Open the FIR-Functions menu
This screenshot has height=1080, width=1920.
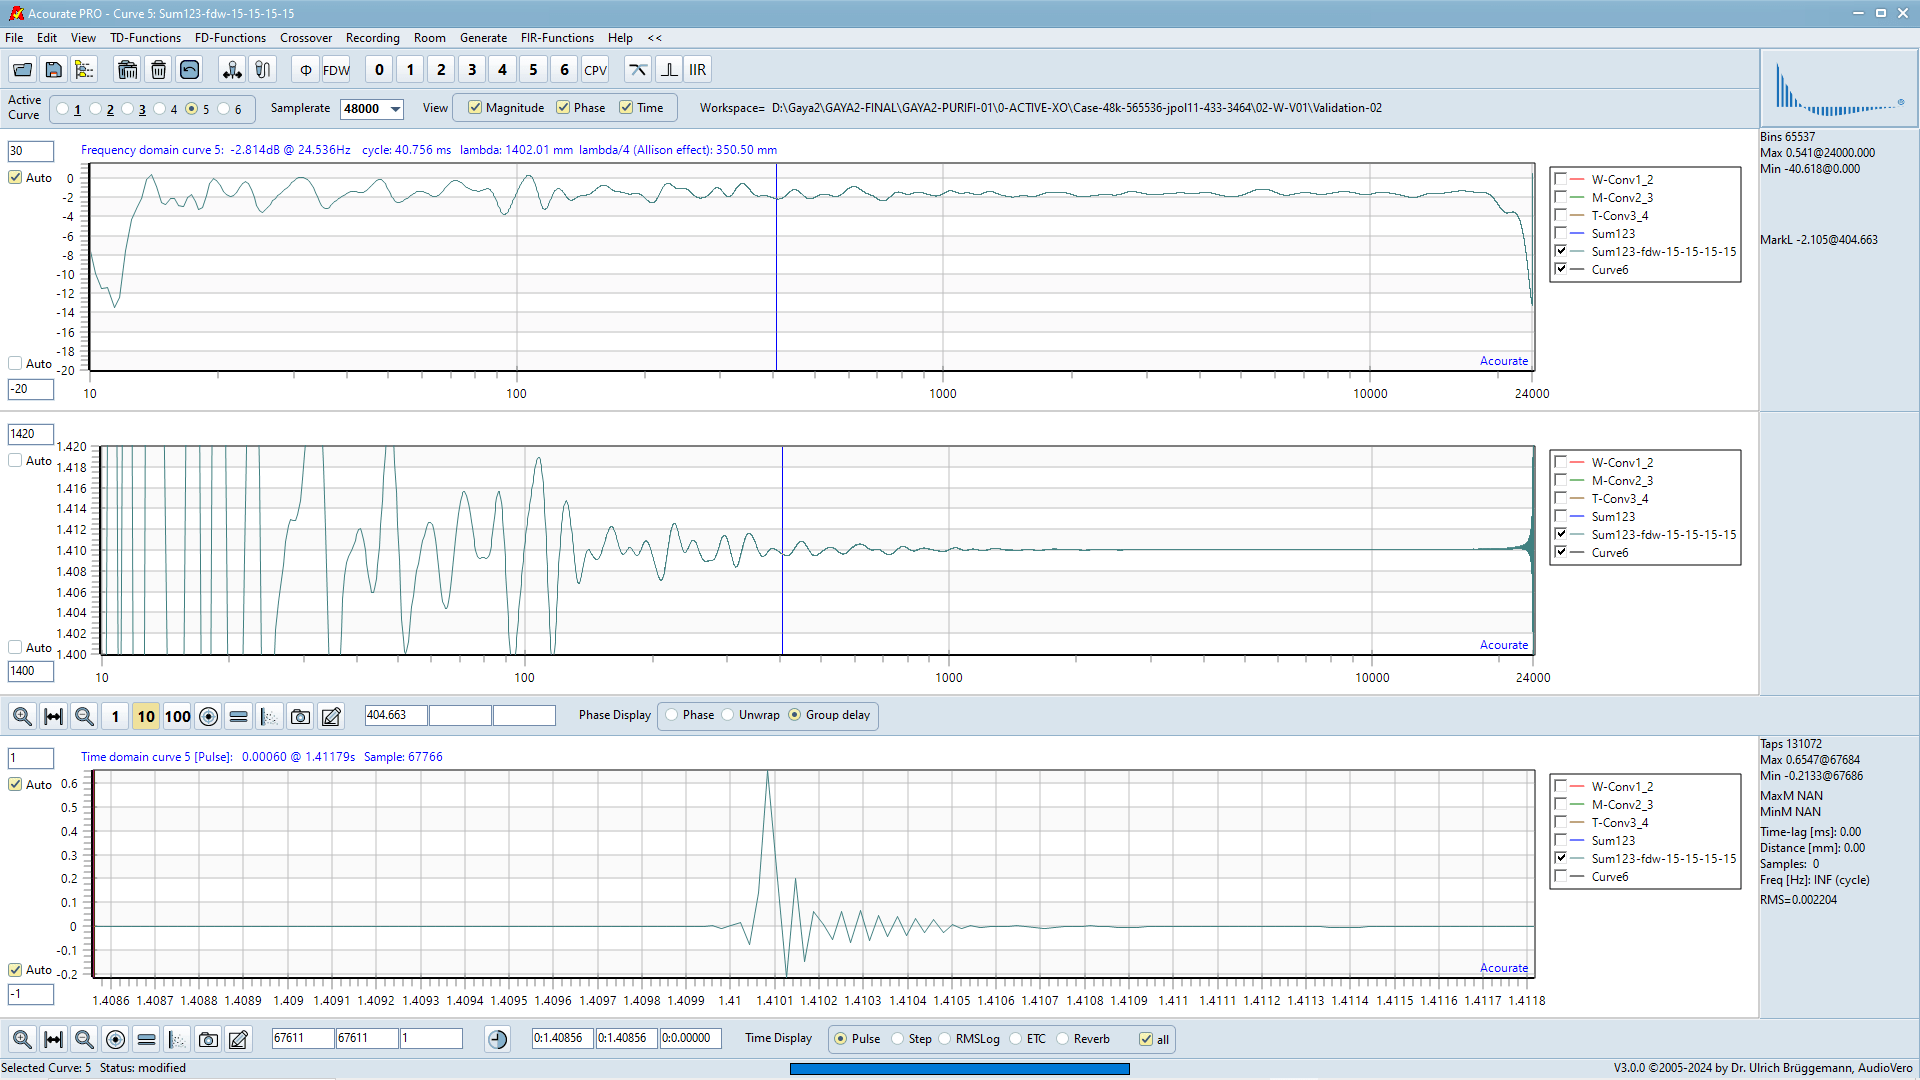point(557,38)
